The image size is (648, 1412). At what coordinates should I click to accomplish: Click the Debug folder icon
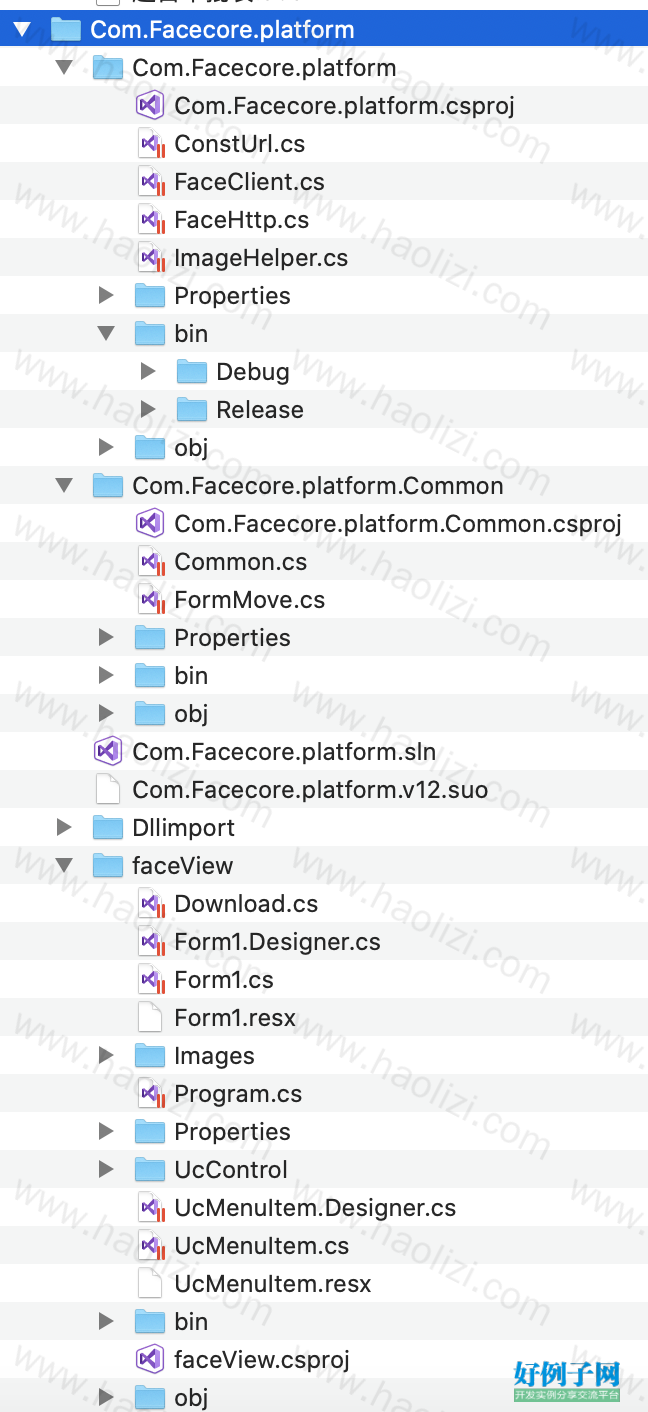(191, 372)
